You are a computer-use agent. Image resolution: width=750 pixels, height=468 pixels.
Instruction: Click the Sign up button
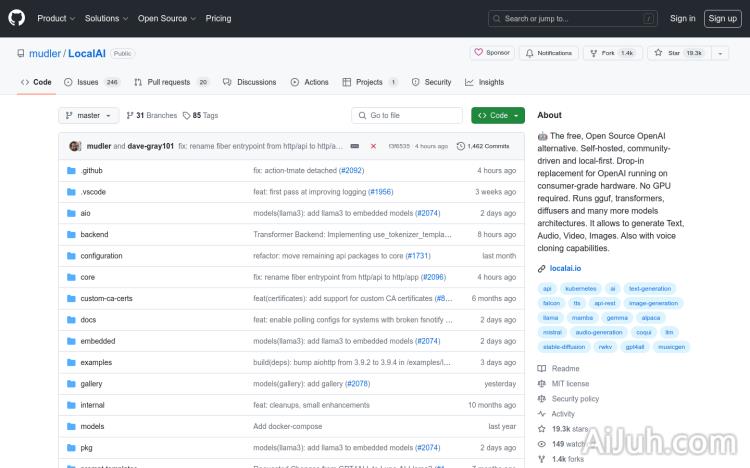click(x=721, y=18)
